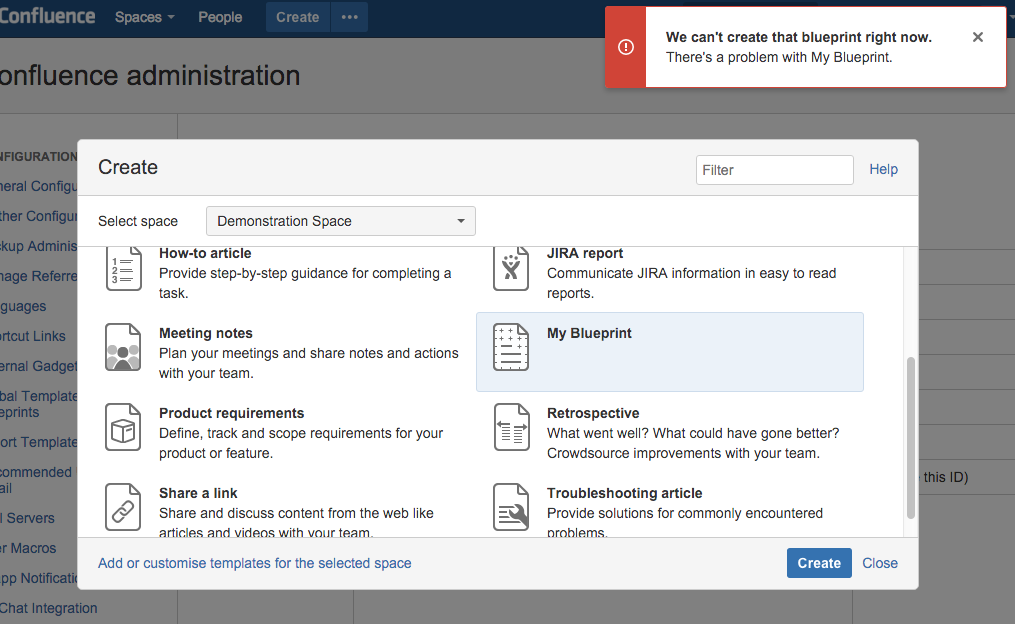Open the more options ellipsis in header
The width and height of the screenshot is (1015, 624).
[x=350, y=17]
